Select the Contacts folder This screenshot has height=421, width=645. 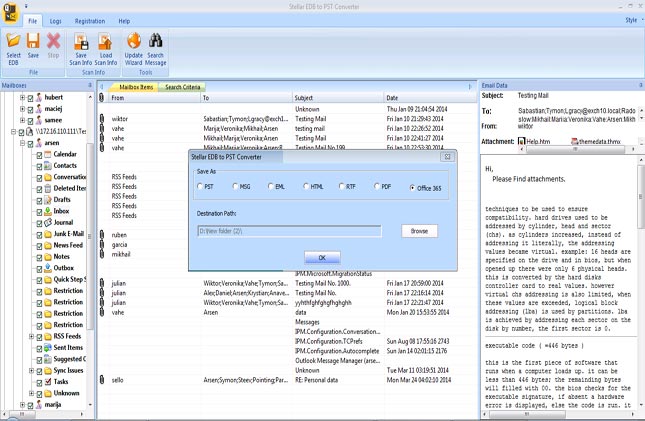coord(65,165)
